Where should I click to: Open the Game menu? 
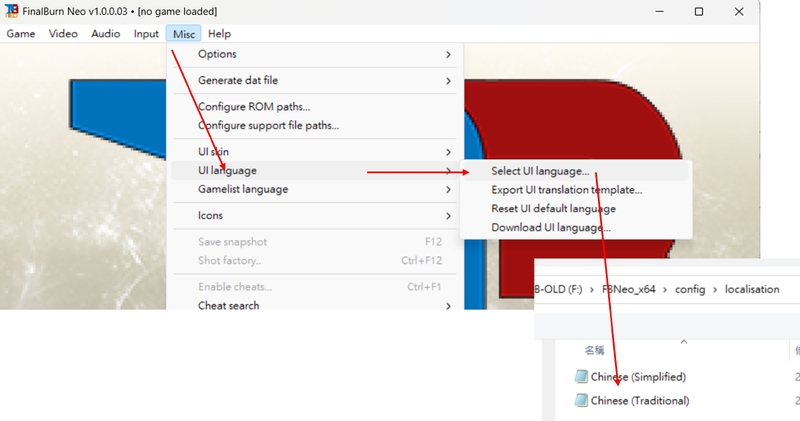[21, 34]
